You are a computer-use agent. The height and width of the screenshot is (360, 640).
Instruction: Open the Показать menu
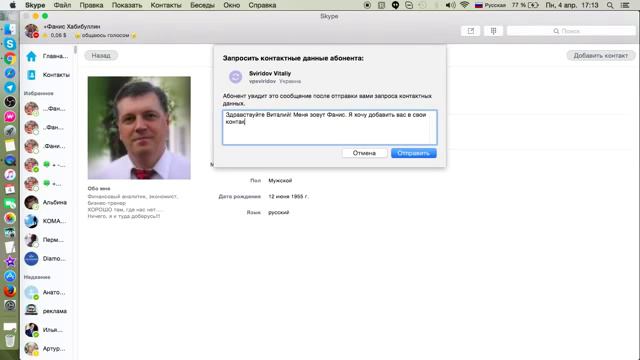127,5
